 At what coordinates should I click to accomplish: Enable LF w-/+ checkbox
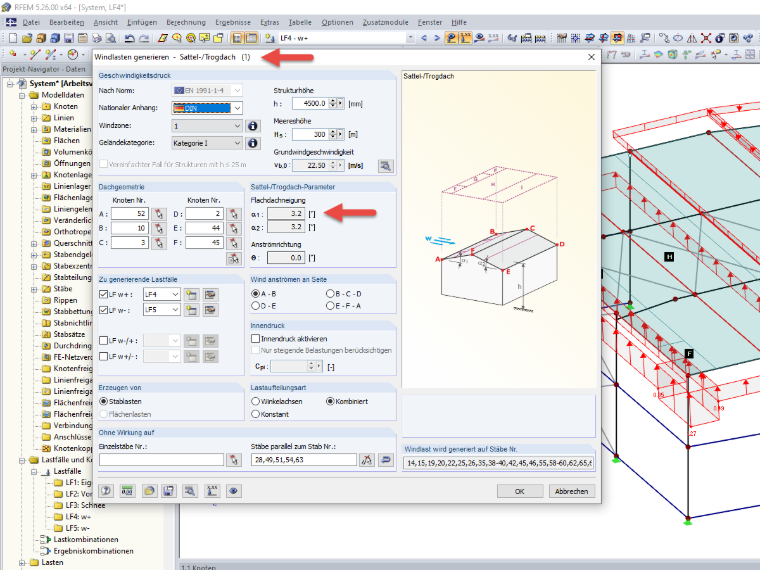point(103,341)
